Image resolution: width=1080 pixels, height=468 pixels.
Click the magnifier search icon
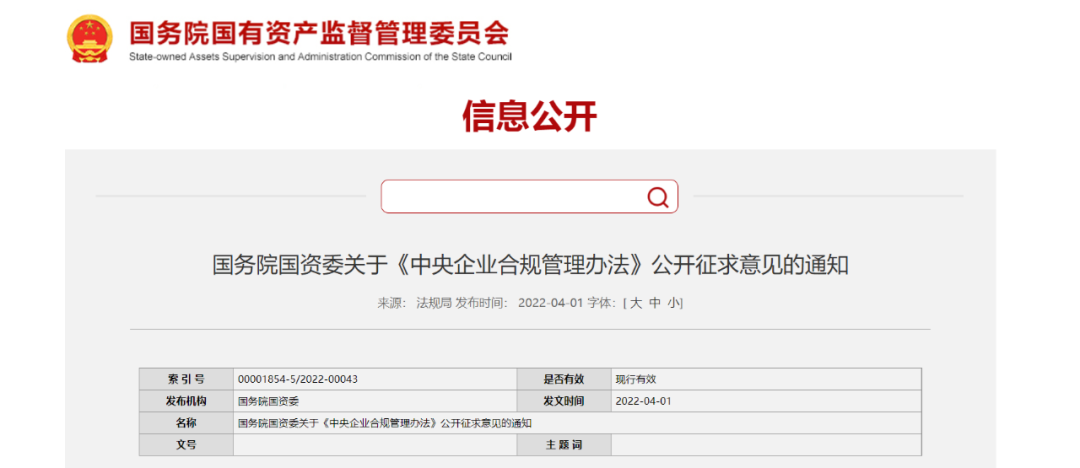coord(657,197)
